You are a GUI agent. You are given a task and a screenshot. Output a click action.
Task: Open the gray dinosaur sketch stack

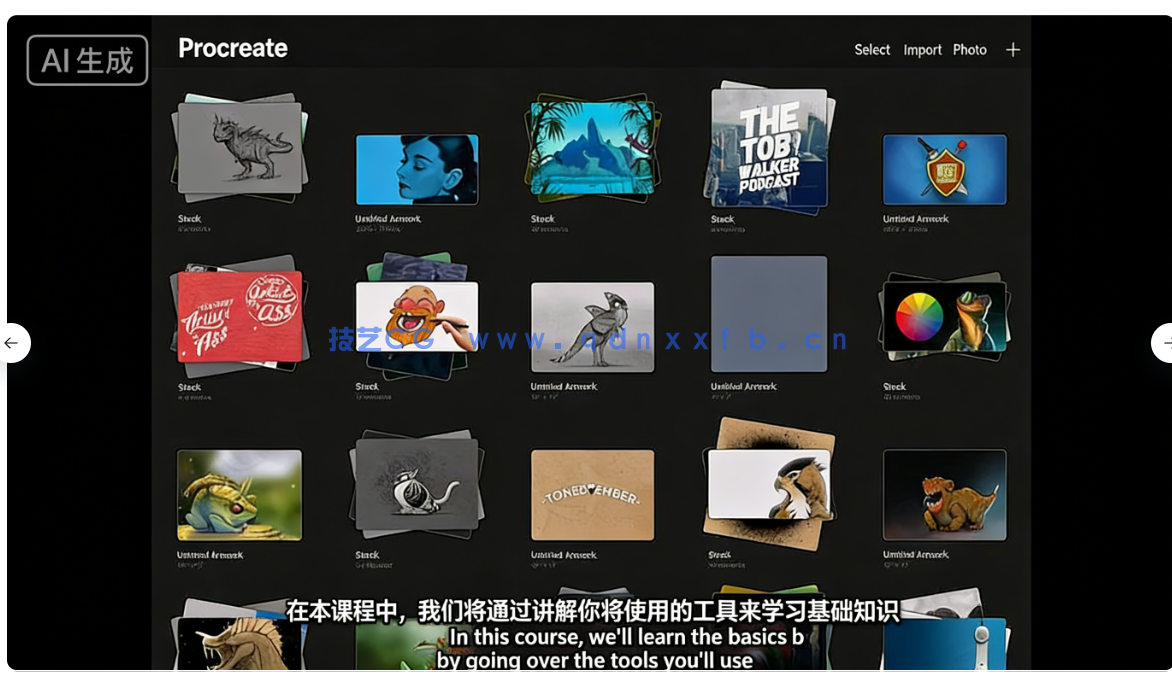coord(239,148)
